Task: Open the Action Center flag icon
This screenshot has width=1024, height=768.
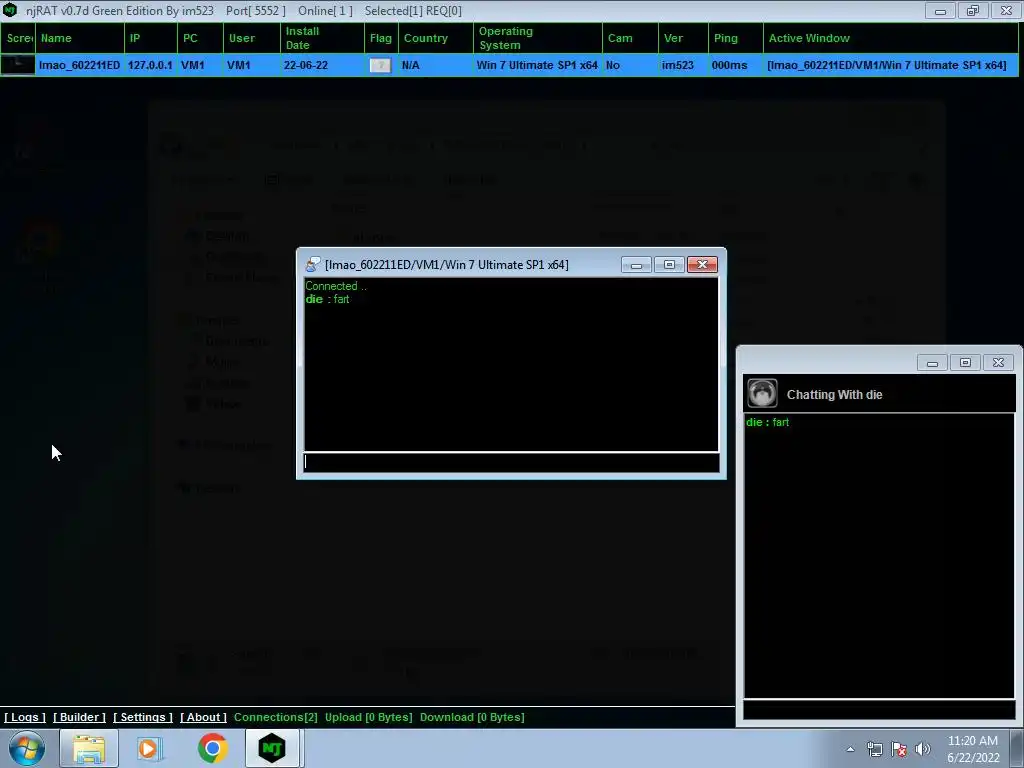Action: (x=899, y=749)
